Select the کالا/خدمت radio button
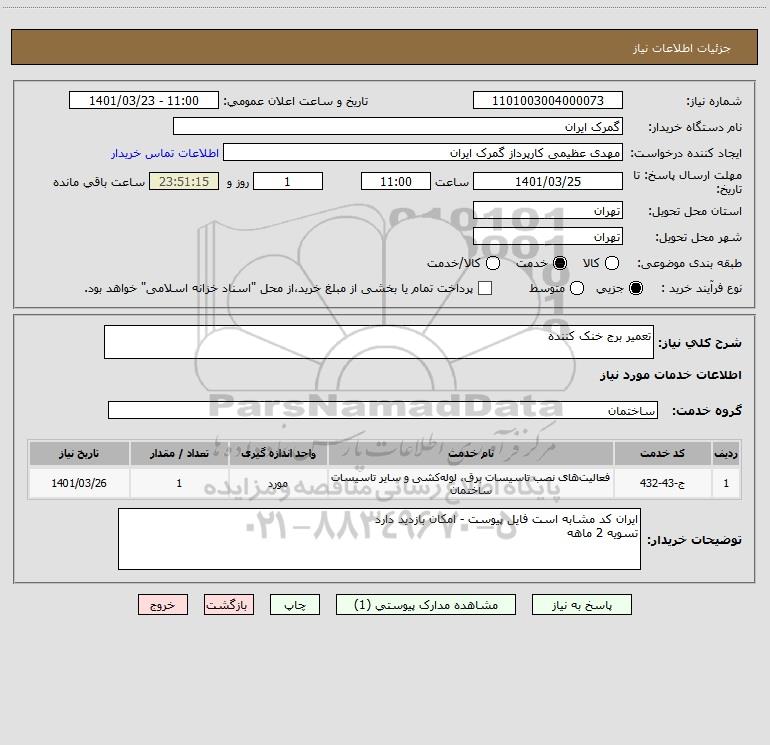770x745 pixels. click(x=493, y=263)
